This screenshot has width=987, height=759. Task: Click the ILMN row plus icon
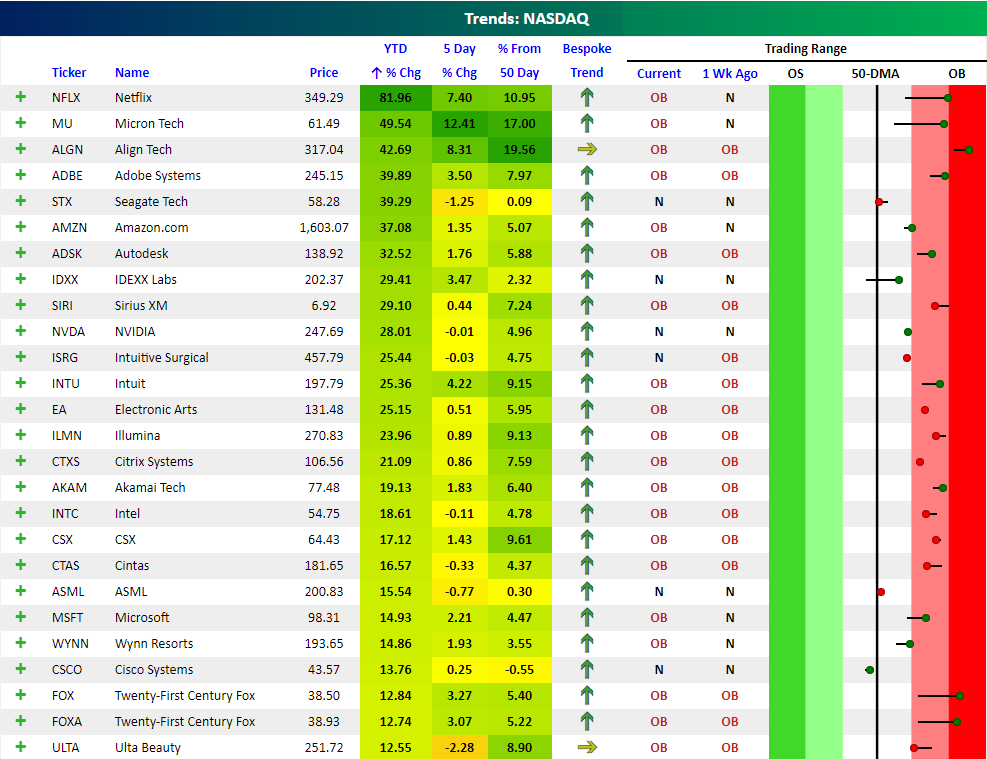tap(21, 435)
